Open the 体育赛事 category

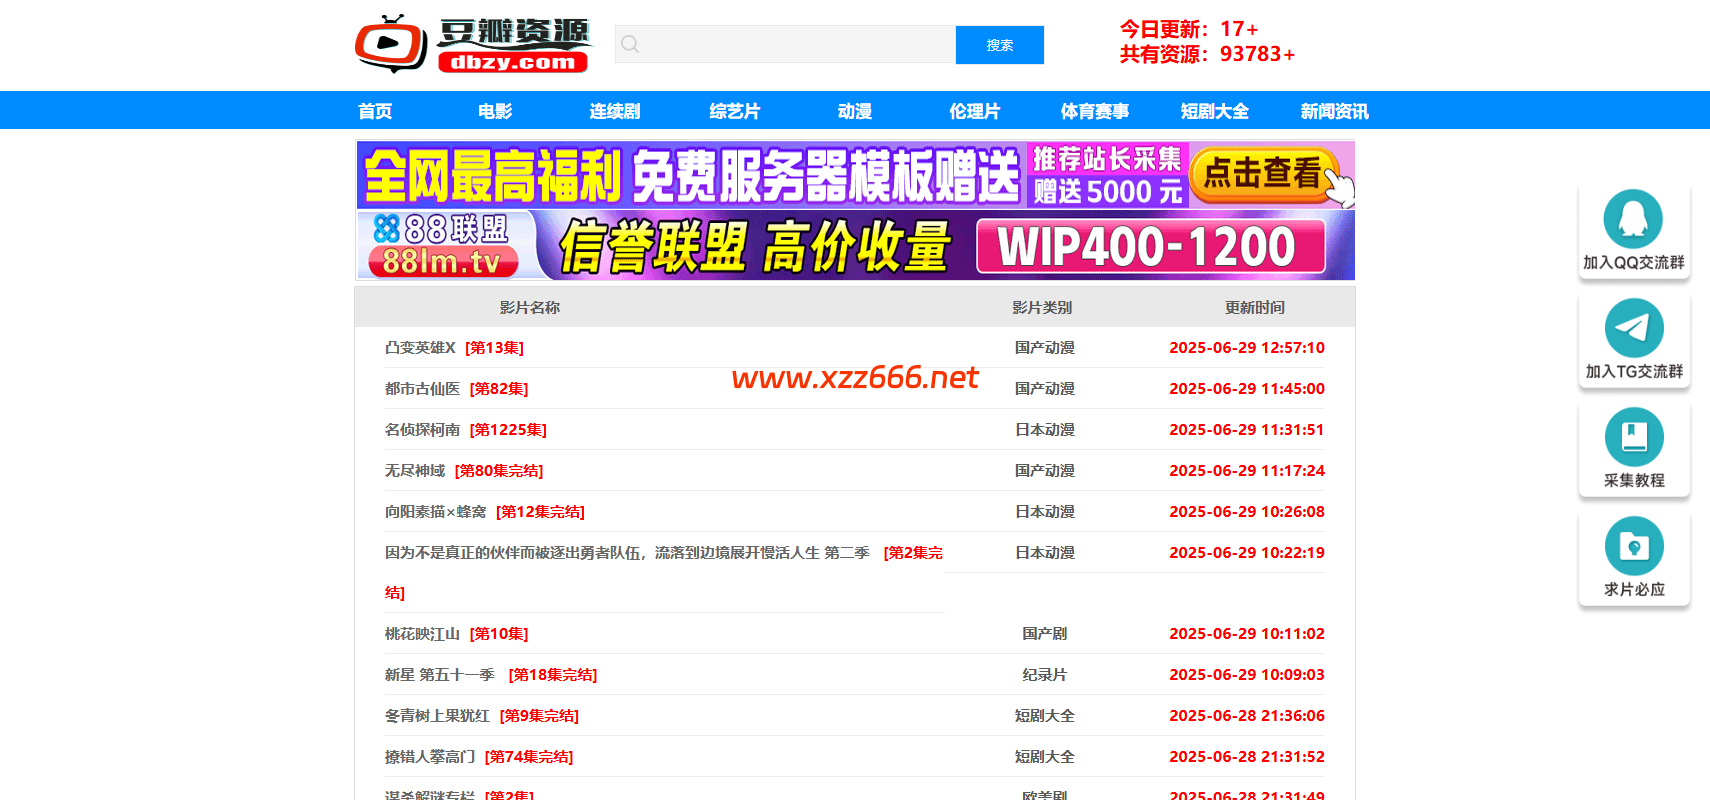pyautogui.click(x=1095, y=111)
